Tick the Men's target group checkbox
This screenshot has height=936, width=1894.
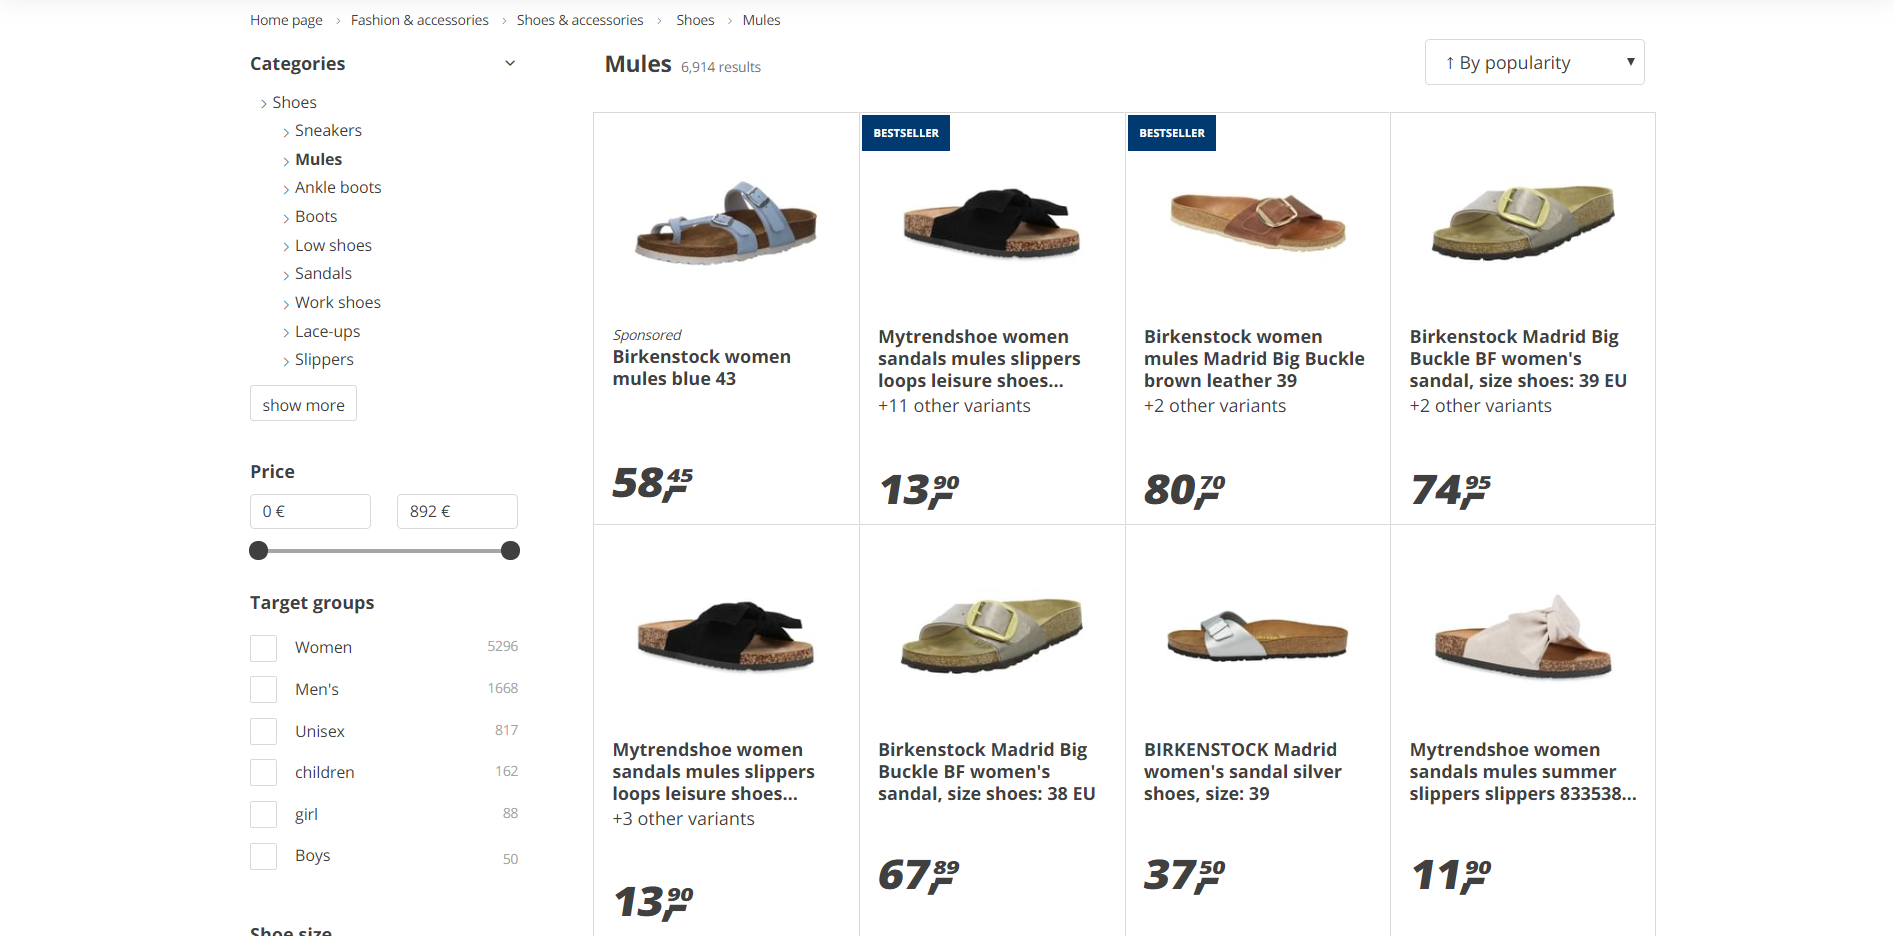click(x=264, y=690)
